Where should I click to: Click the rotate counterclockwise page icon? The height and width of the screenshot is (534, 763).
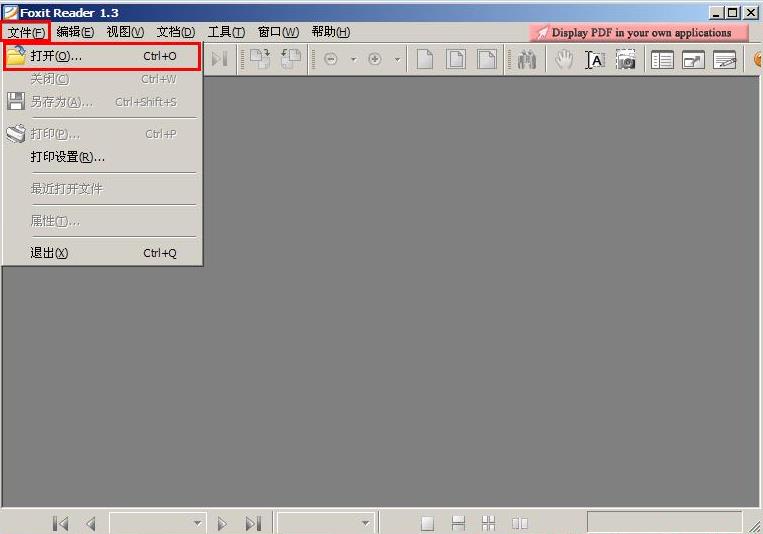point(291,59)
